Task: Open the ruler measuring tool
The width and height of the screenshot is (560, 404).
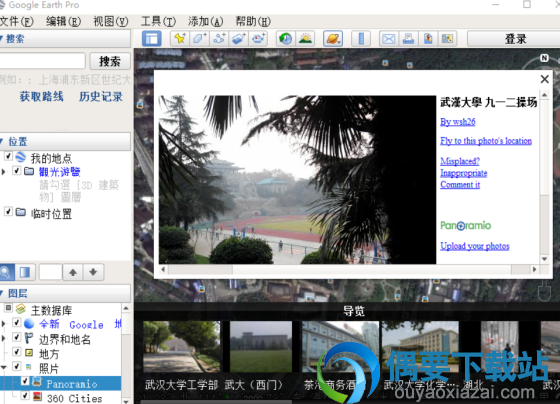Action: pyautogui.click(x=361, y=39)
